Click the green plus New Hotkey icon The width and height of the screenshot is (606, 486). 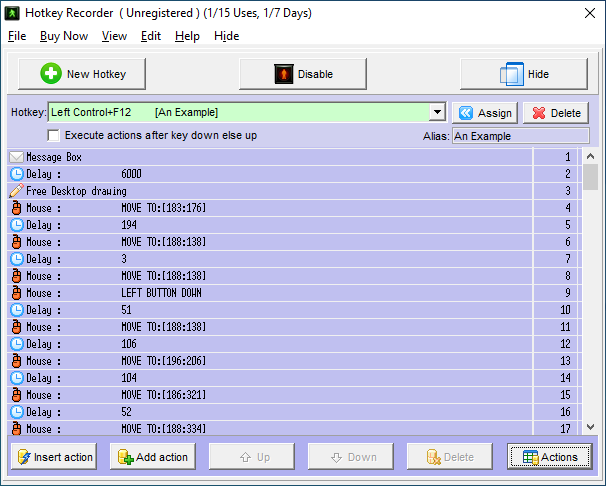[52, 74]
